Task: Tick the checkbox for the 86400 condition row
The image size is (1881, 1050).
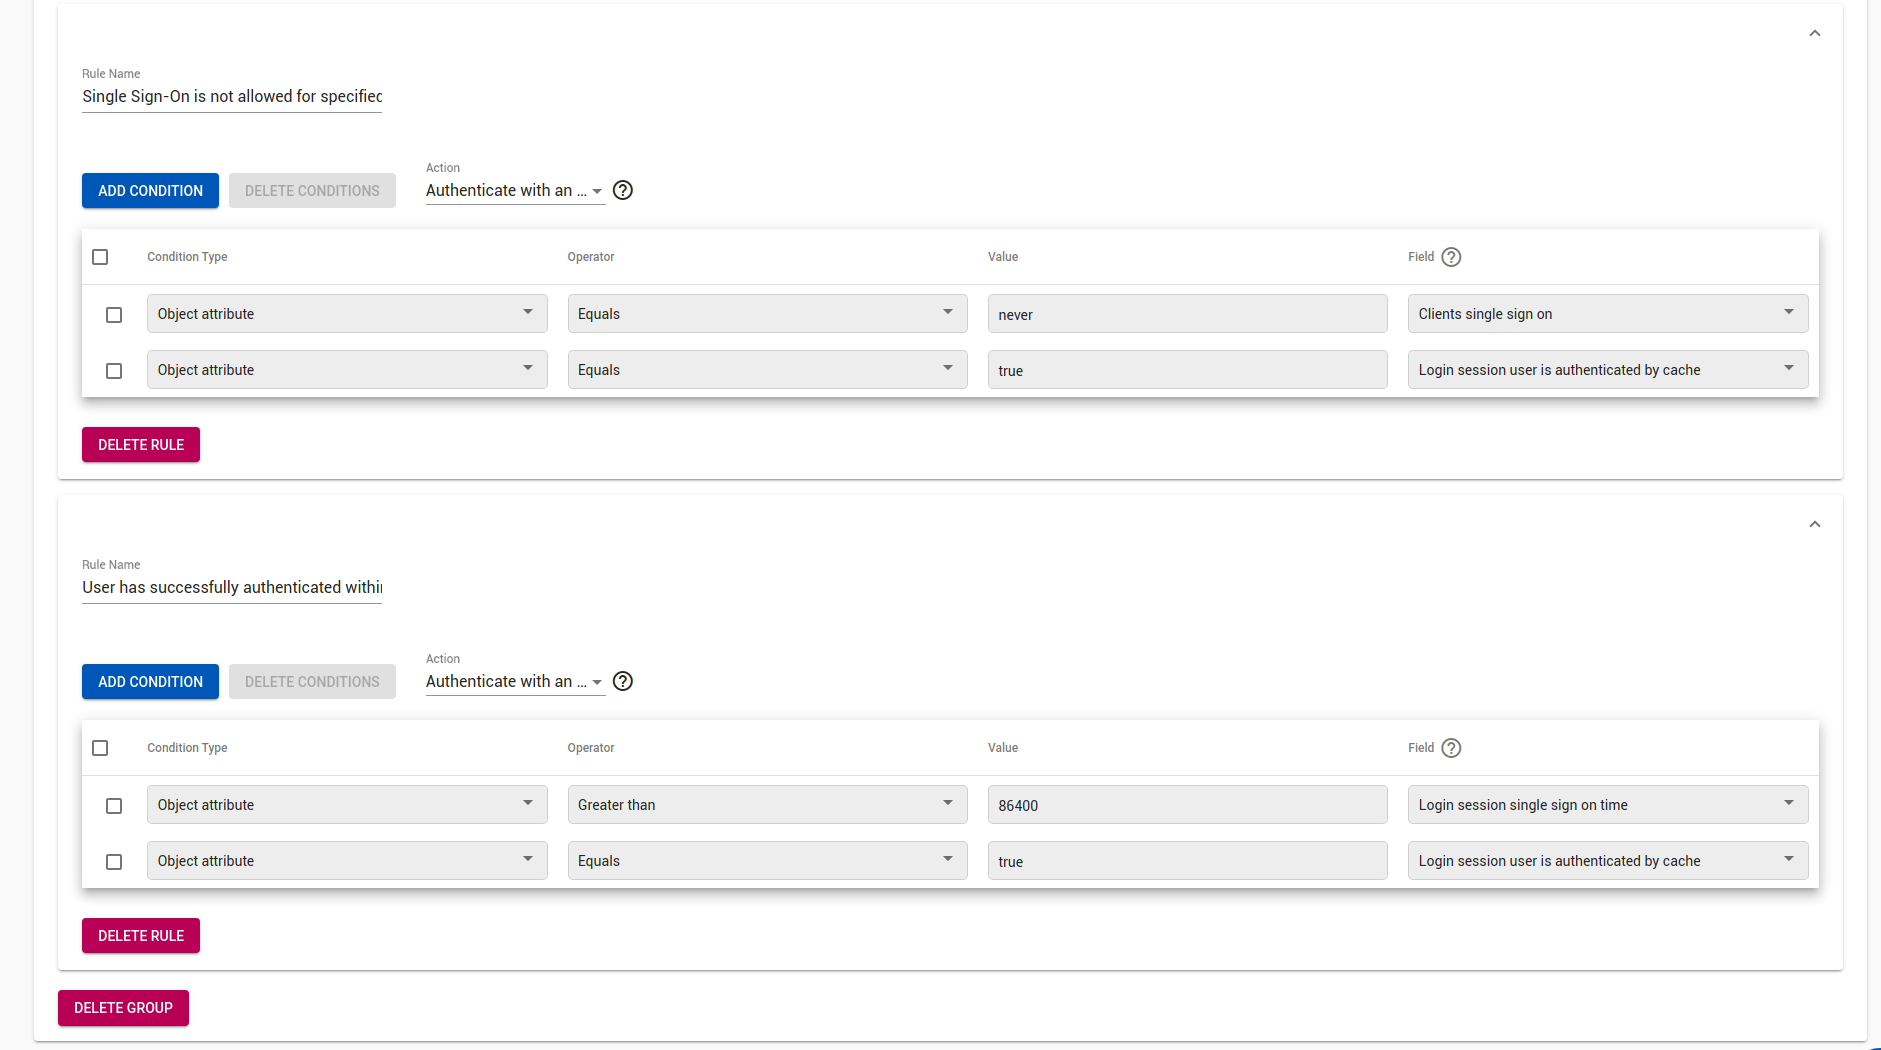Action: [x=114, y=806]
